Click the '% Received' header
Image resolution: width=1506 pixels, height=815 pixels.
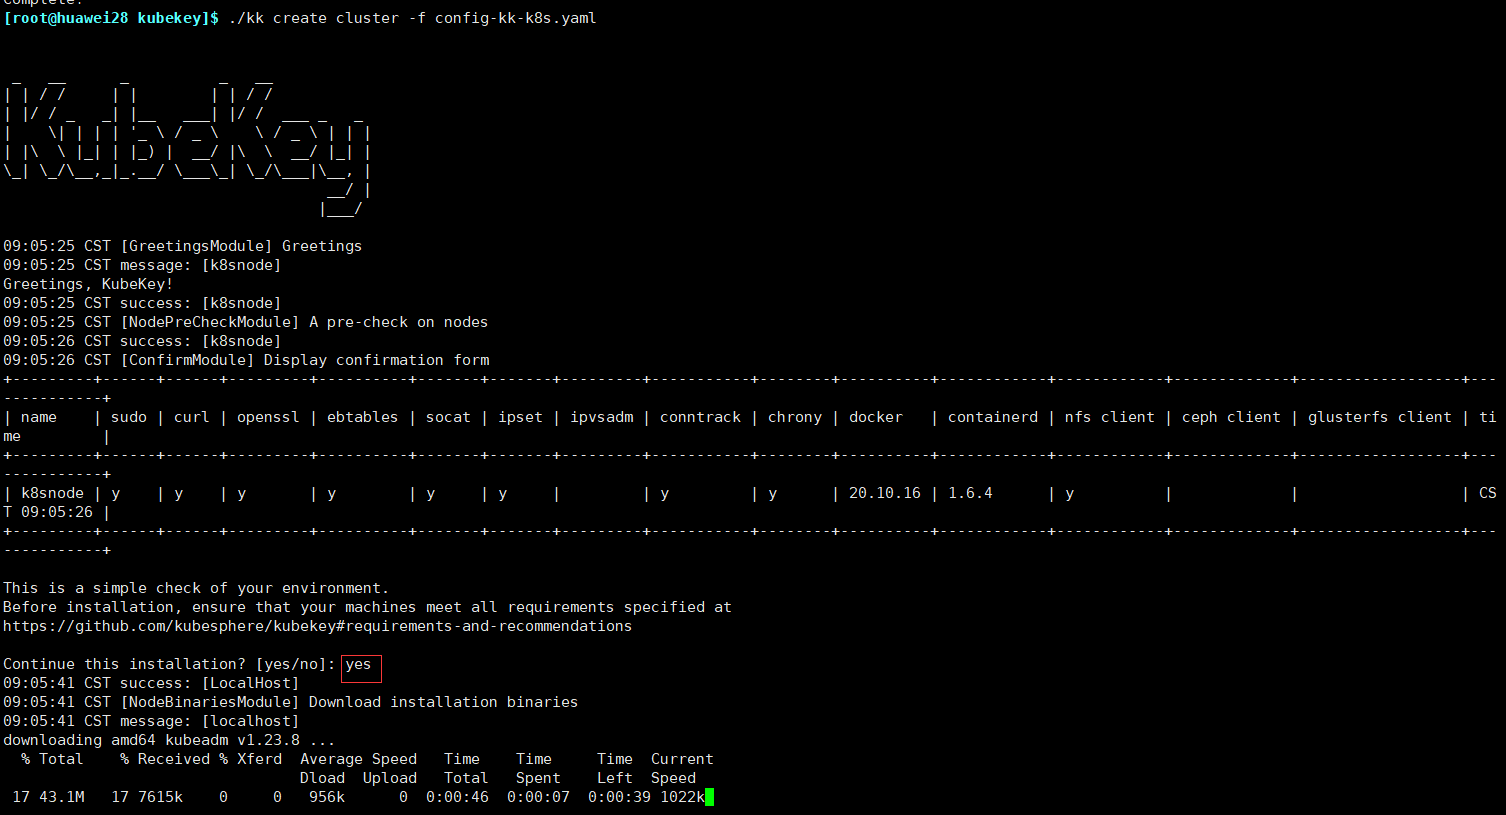[x=165, y=759]
